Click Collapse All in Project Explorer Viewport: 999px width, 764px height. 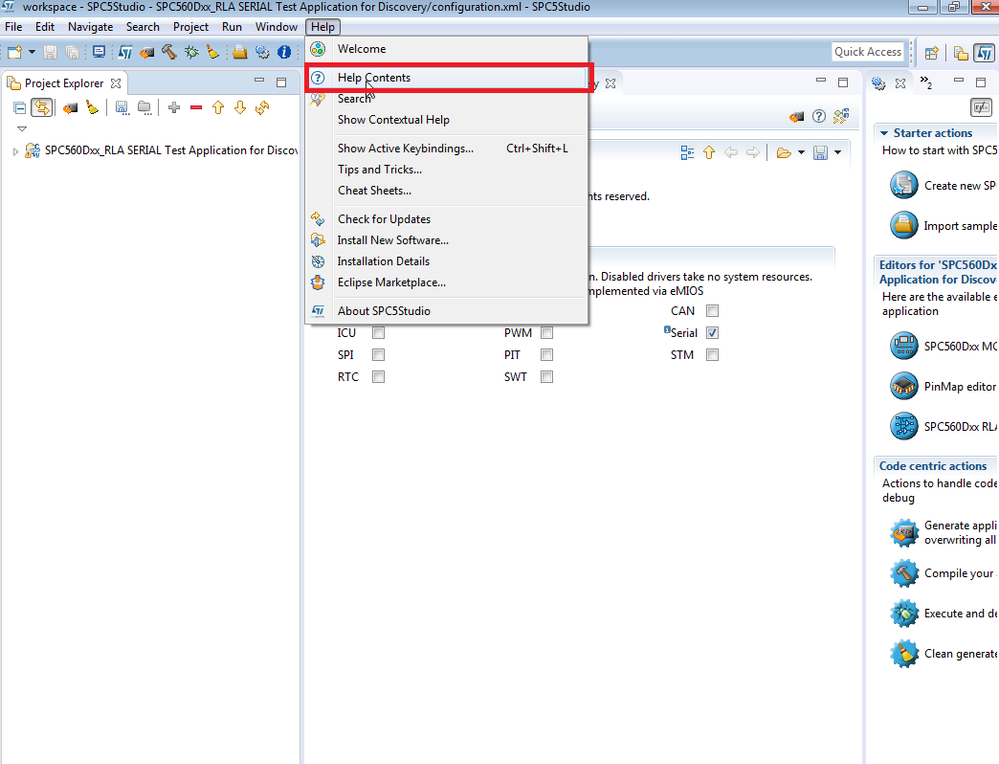click(20, 108)
